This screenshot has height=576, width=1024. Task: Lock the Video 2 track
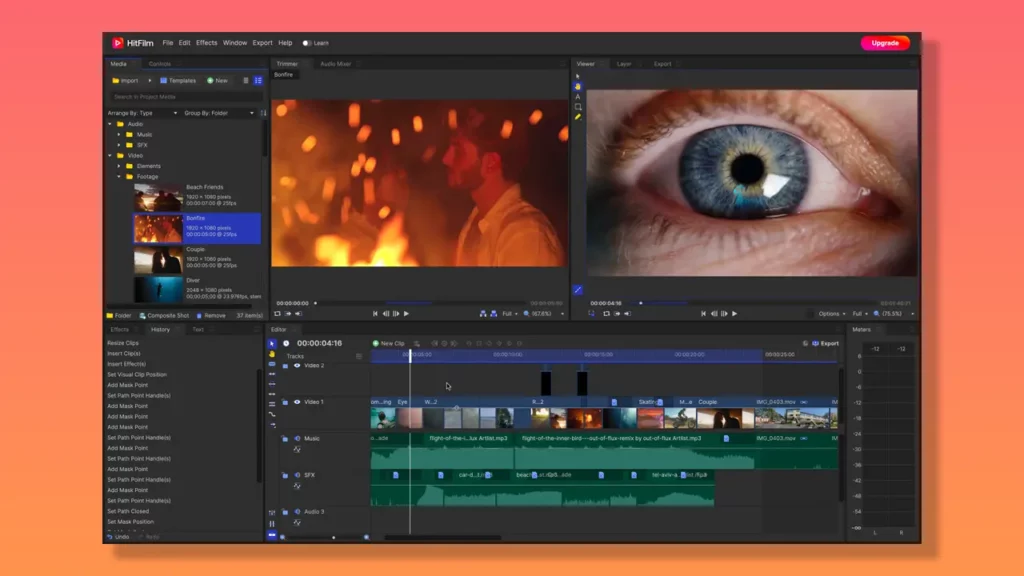coord(285,366)
